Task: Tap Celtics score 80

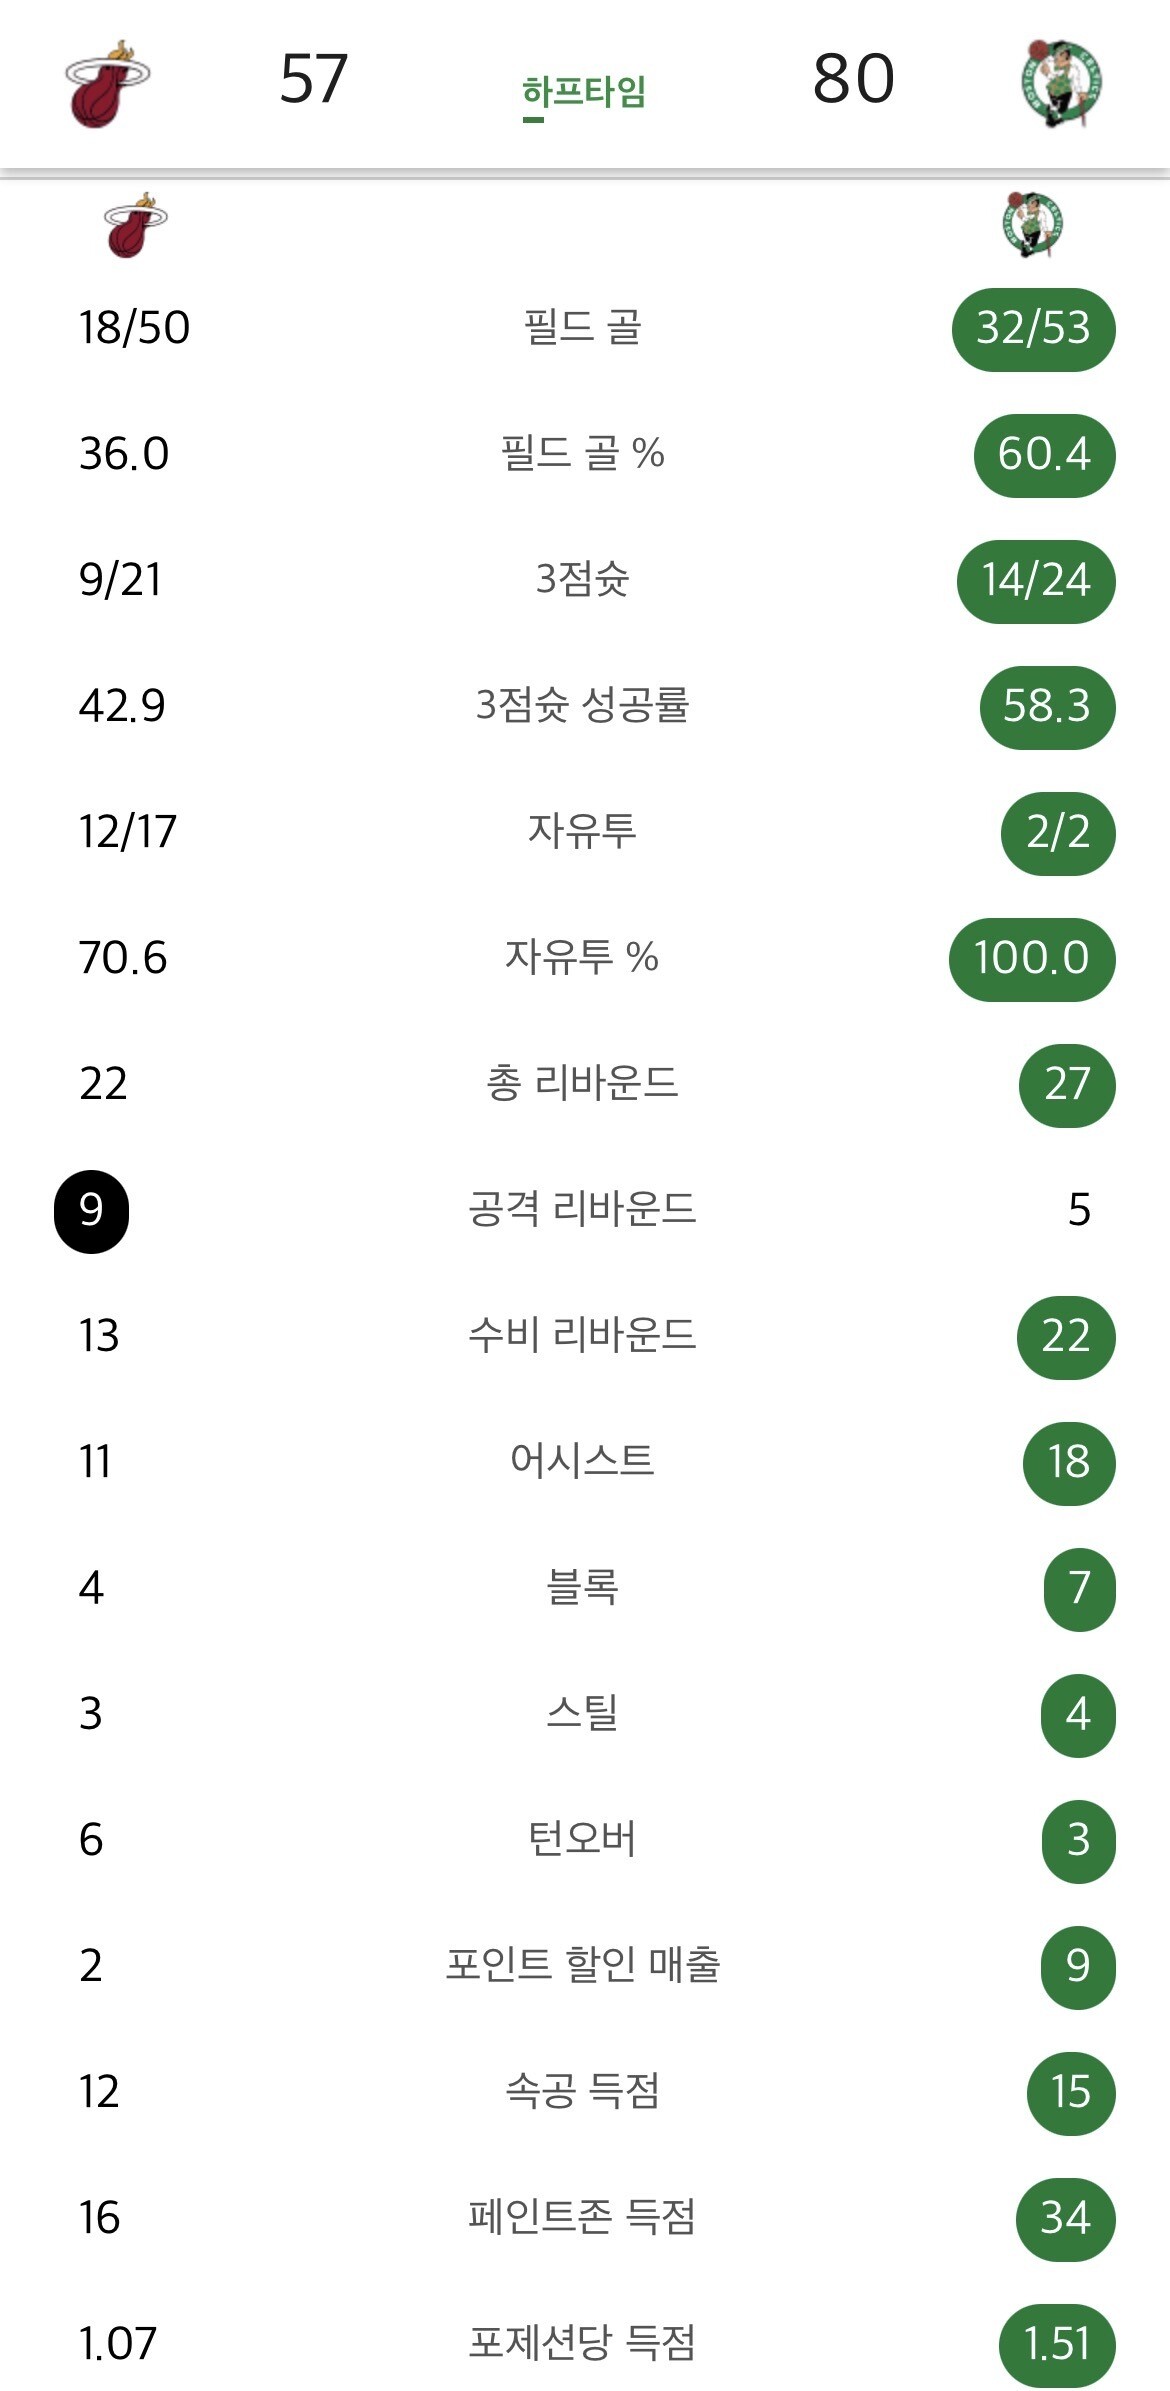Action: 853,79
